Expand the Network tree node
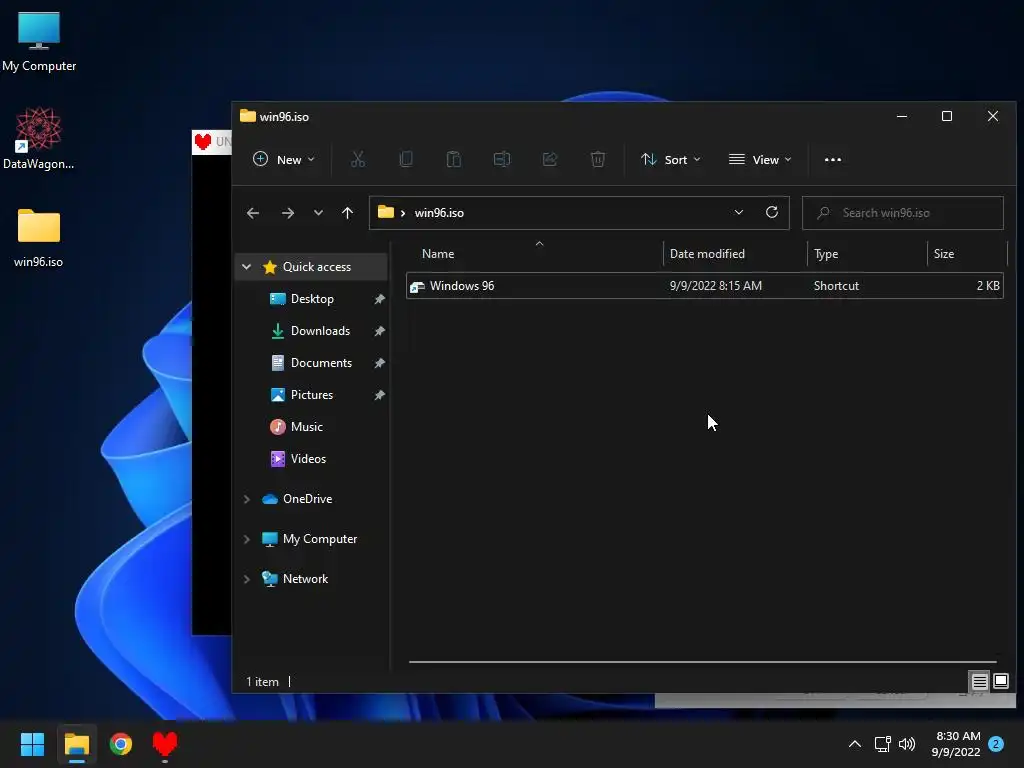Viewport: 1024px width, 768px height. [246, 579]
